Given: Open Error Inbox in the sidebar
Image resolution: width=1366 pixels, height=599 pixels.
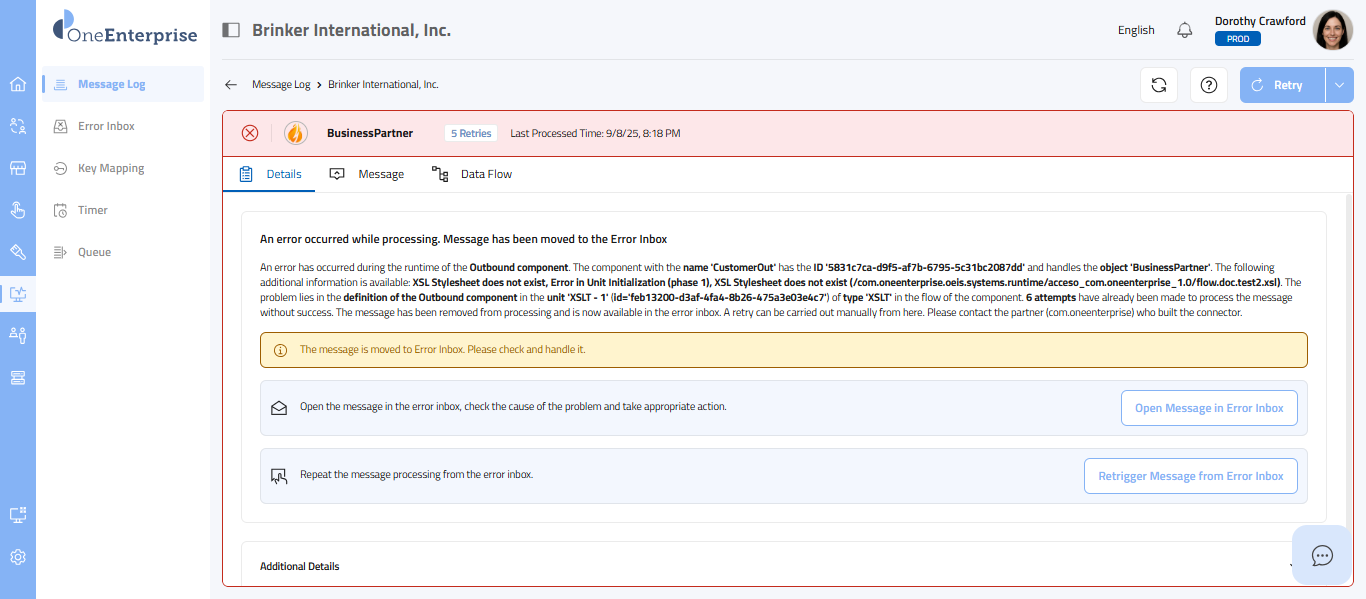Looking at the screenshot, I should [106, 126].
